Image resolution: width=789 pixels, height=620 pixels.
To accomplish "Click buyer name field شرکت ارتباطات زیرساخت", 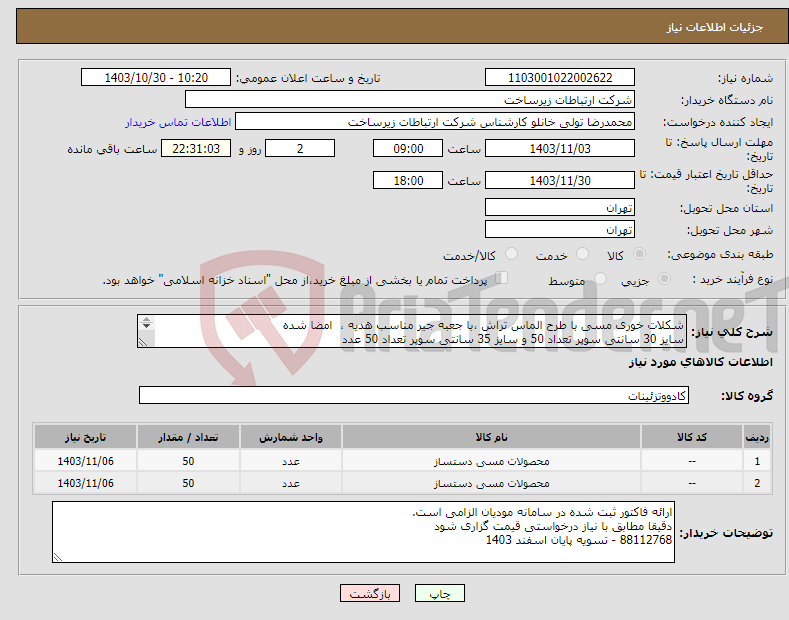I will point(410,100).
